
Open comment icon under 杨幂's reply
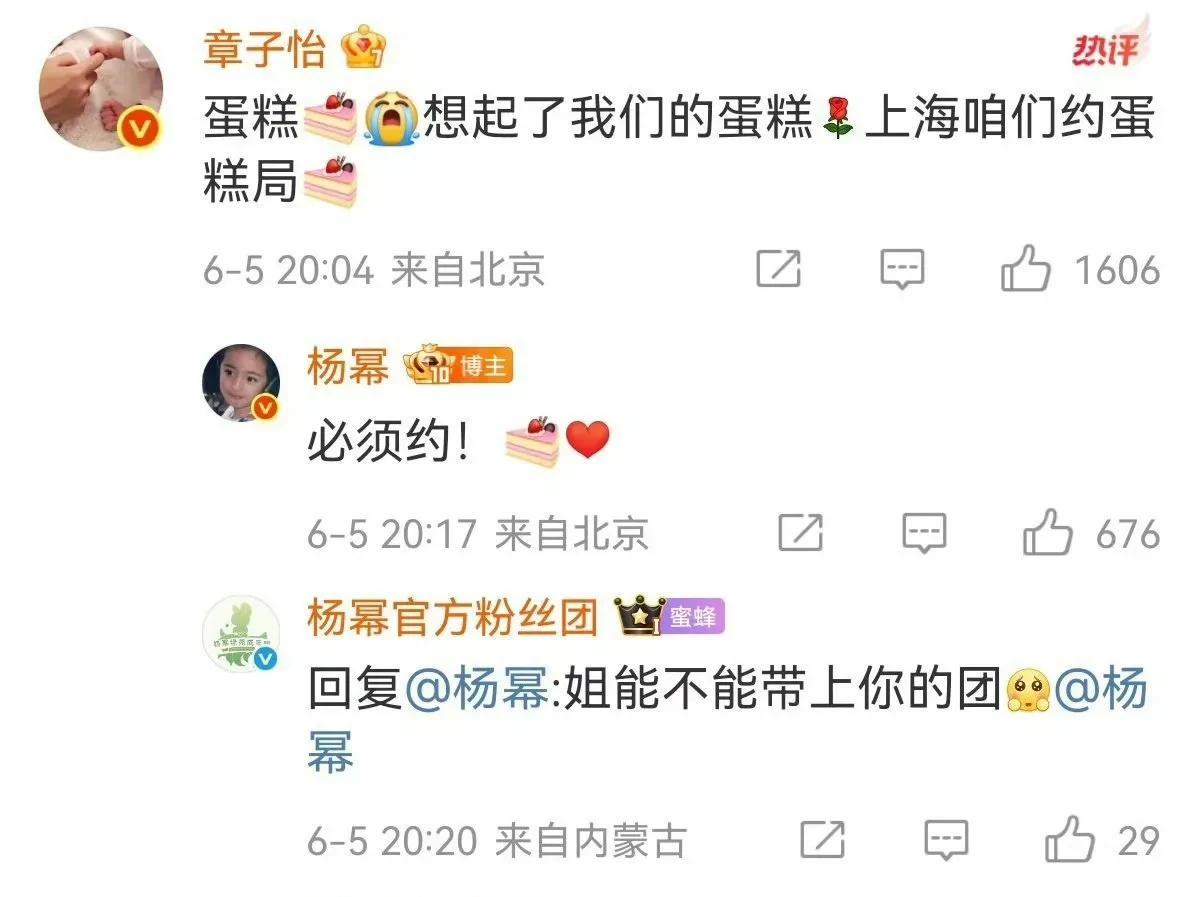pos(924,533)
